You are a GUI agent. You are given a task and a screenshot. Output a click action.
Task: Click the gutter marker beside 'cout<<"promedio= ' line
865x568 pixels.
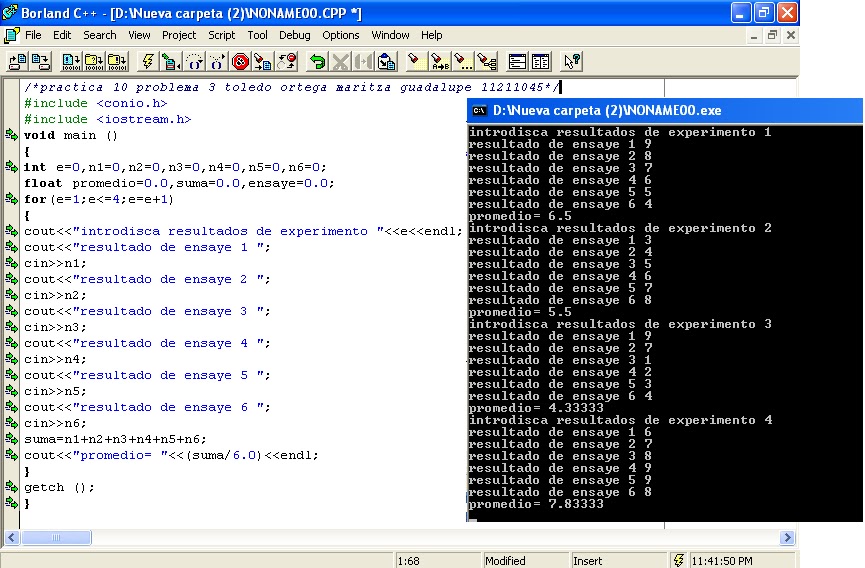pyautogui.click(x=11, y=454)
